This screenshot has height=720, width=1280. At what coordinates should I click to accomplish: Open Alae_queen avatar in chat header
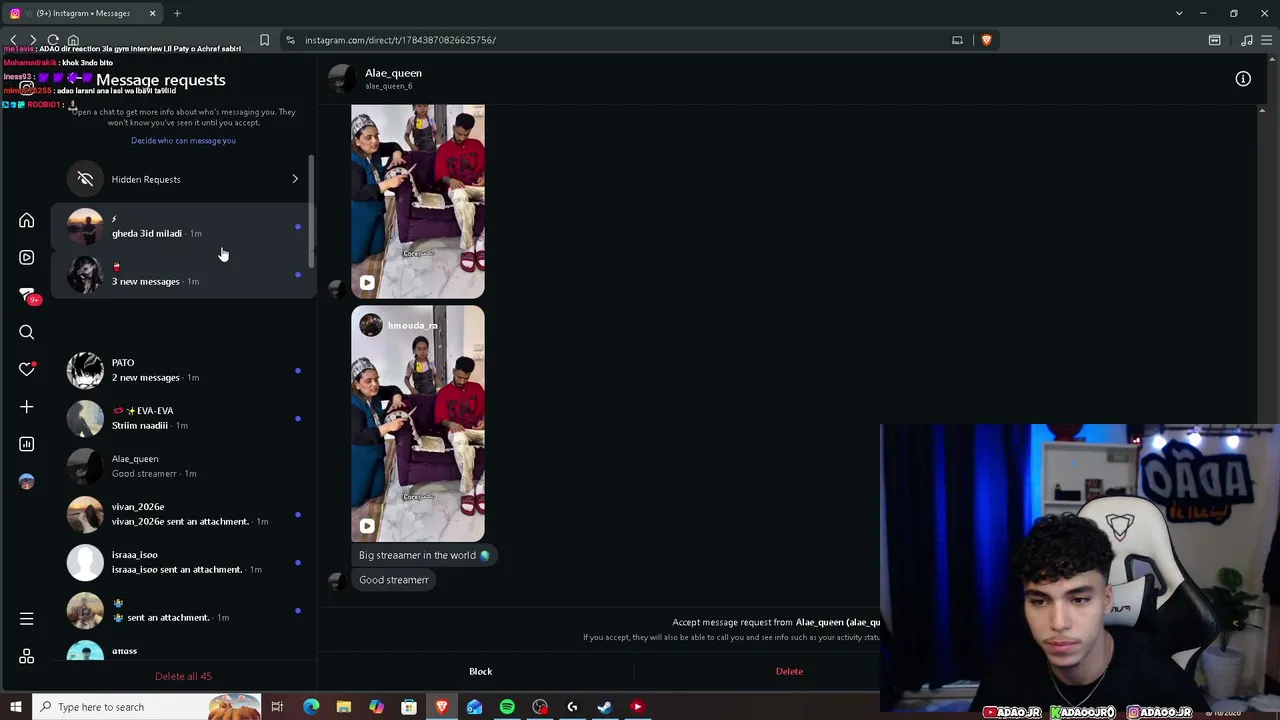[x=342, y=79]
